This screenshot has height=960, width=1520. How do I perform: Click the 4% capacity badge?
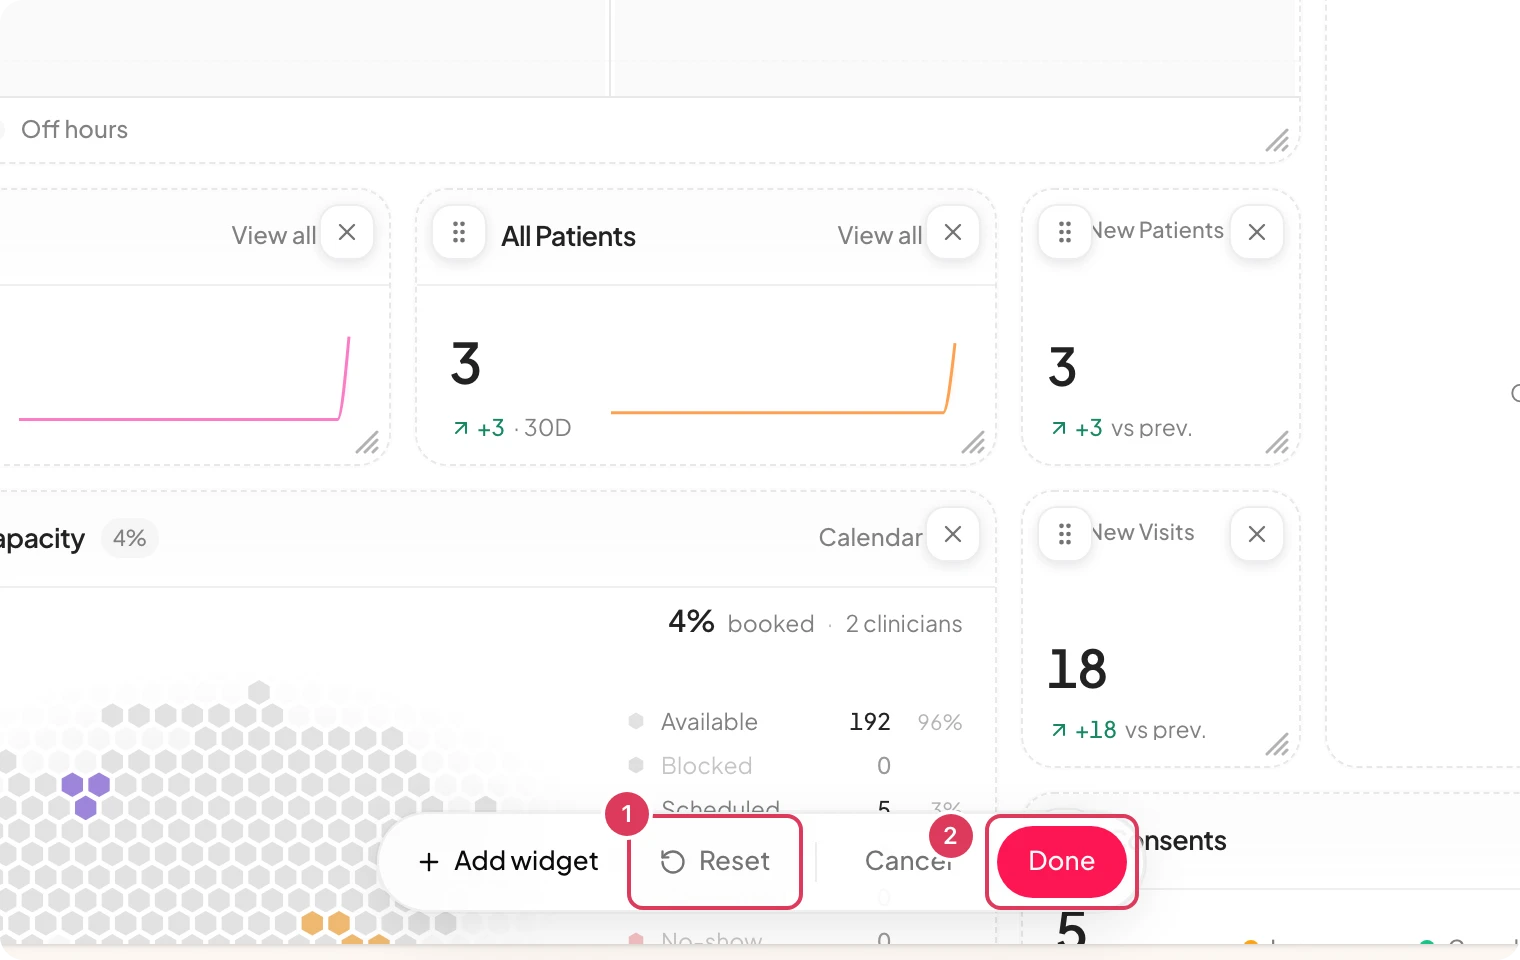(x=130, y=538)
